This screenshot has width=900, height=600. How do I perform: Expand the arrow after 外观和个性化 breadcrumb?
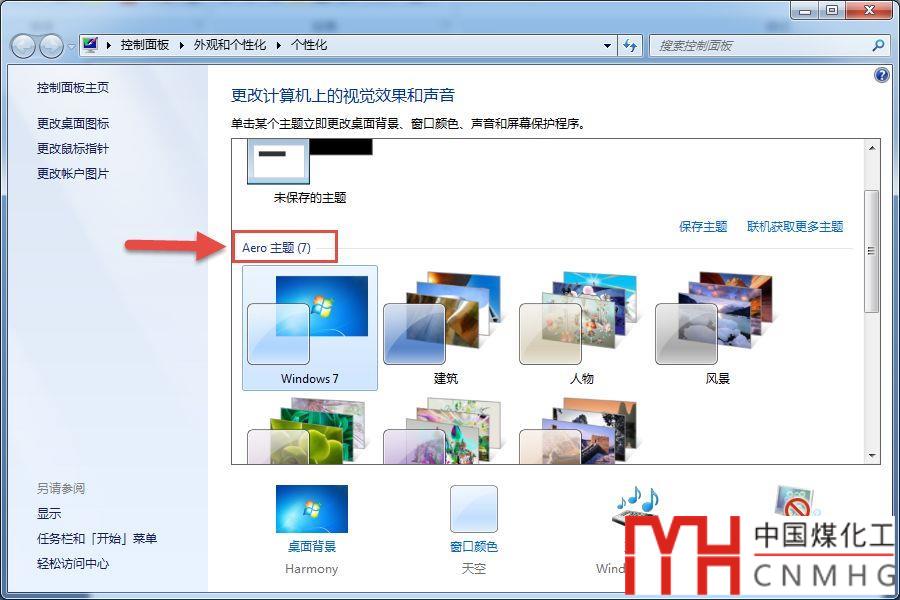[x=278, y=45]
